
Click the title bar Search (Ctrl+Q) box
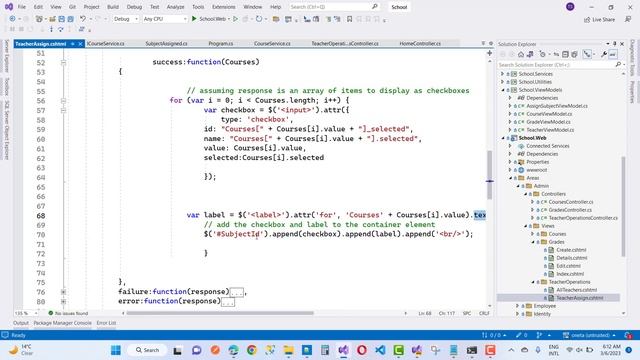coord(334,7)
